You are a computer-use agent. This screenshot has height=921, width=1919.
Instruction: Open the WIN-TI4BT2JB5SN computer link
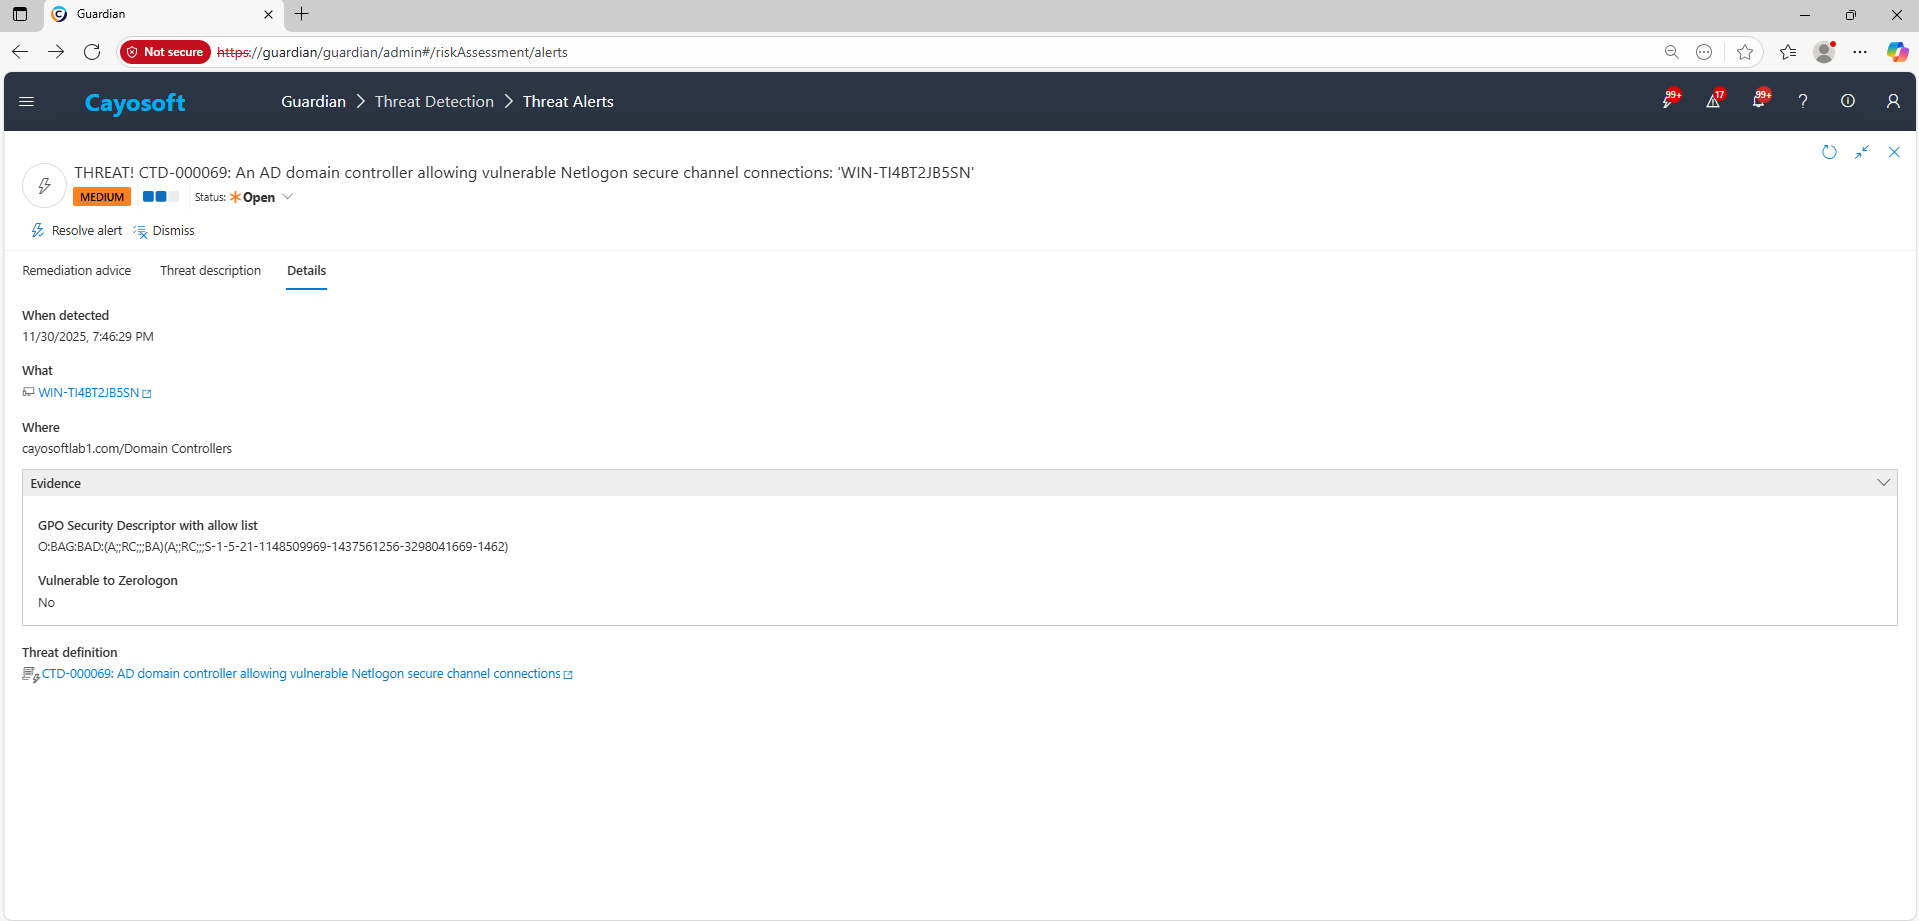tap(89, 393)
